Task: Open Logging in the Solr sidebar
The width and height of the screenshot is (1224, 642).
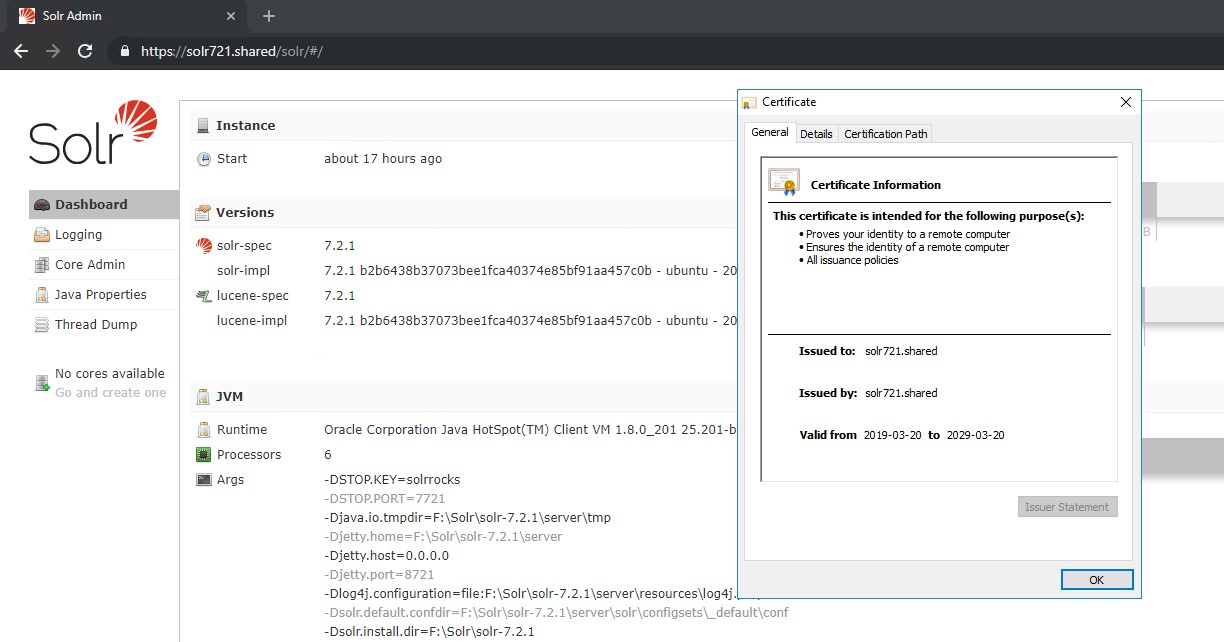Action: tap(104, 234)
